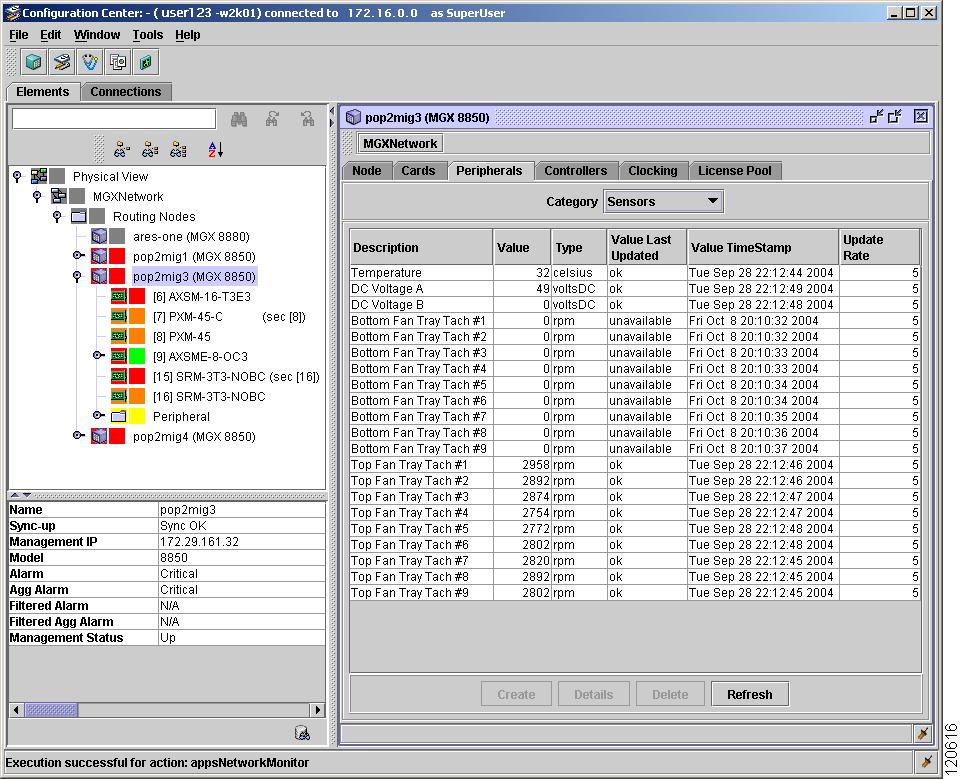This screenshot has height=779, width=962.
Task: Click the stacked documents toolbar icon
Action: point(118,62)
